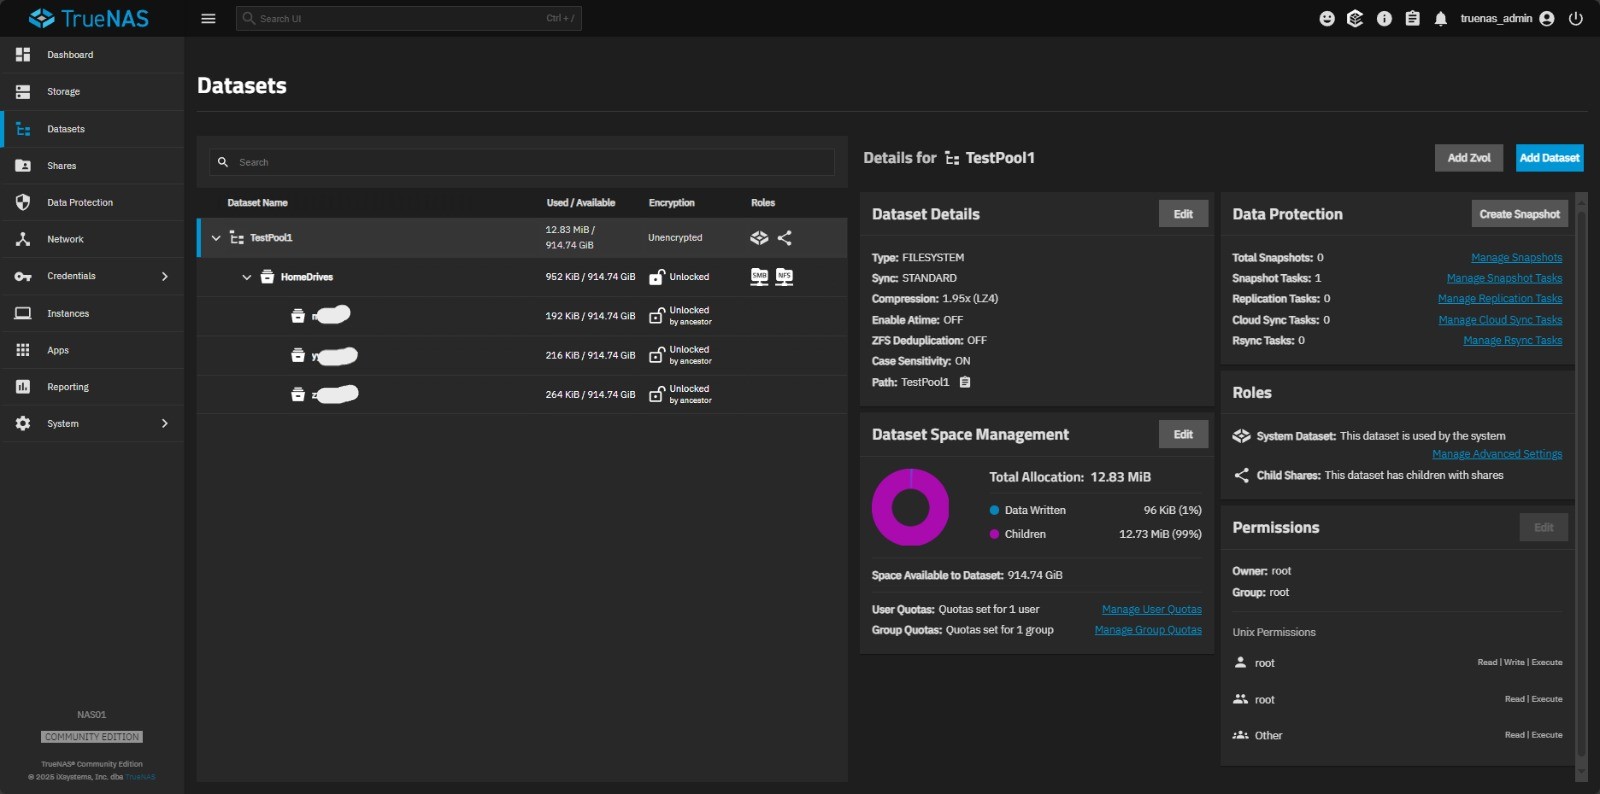Focus the top Search UI field

pos(409,18)
